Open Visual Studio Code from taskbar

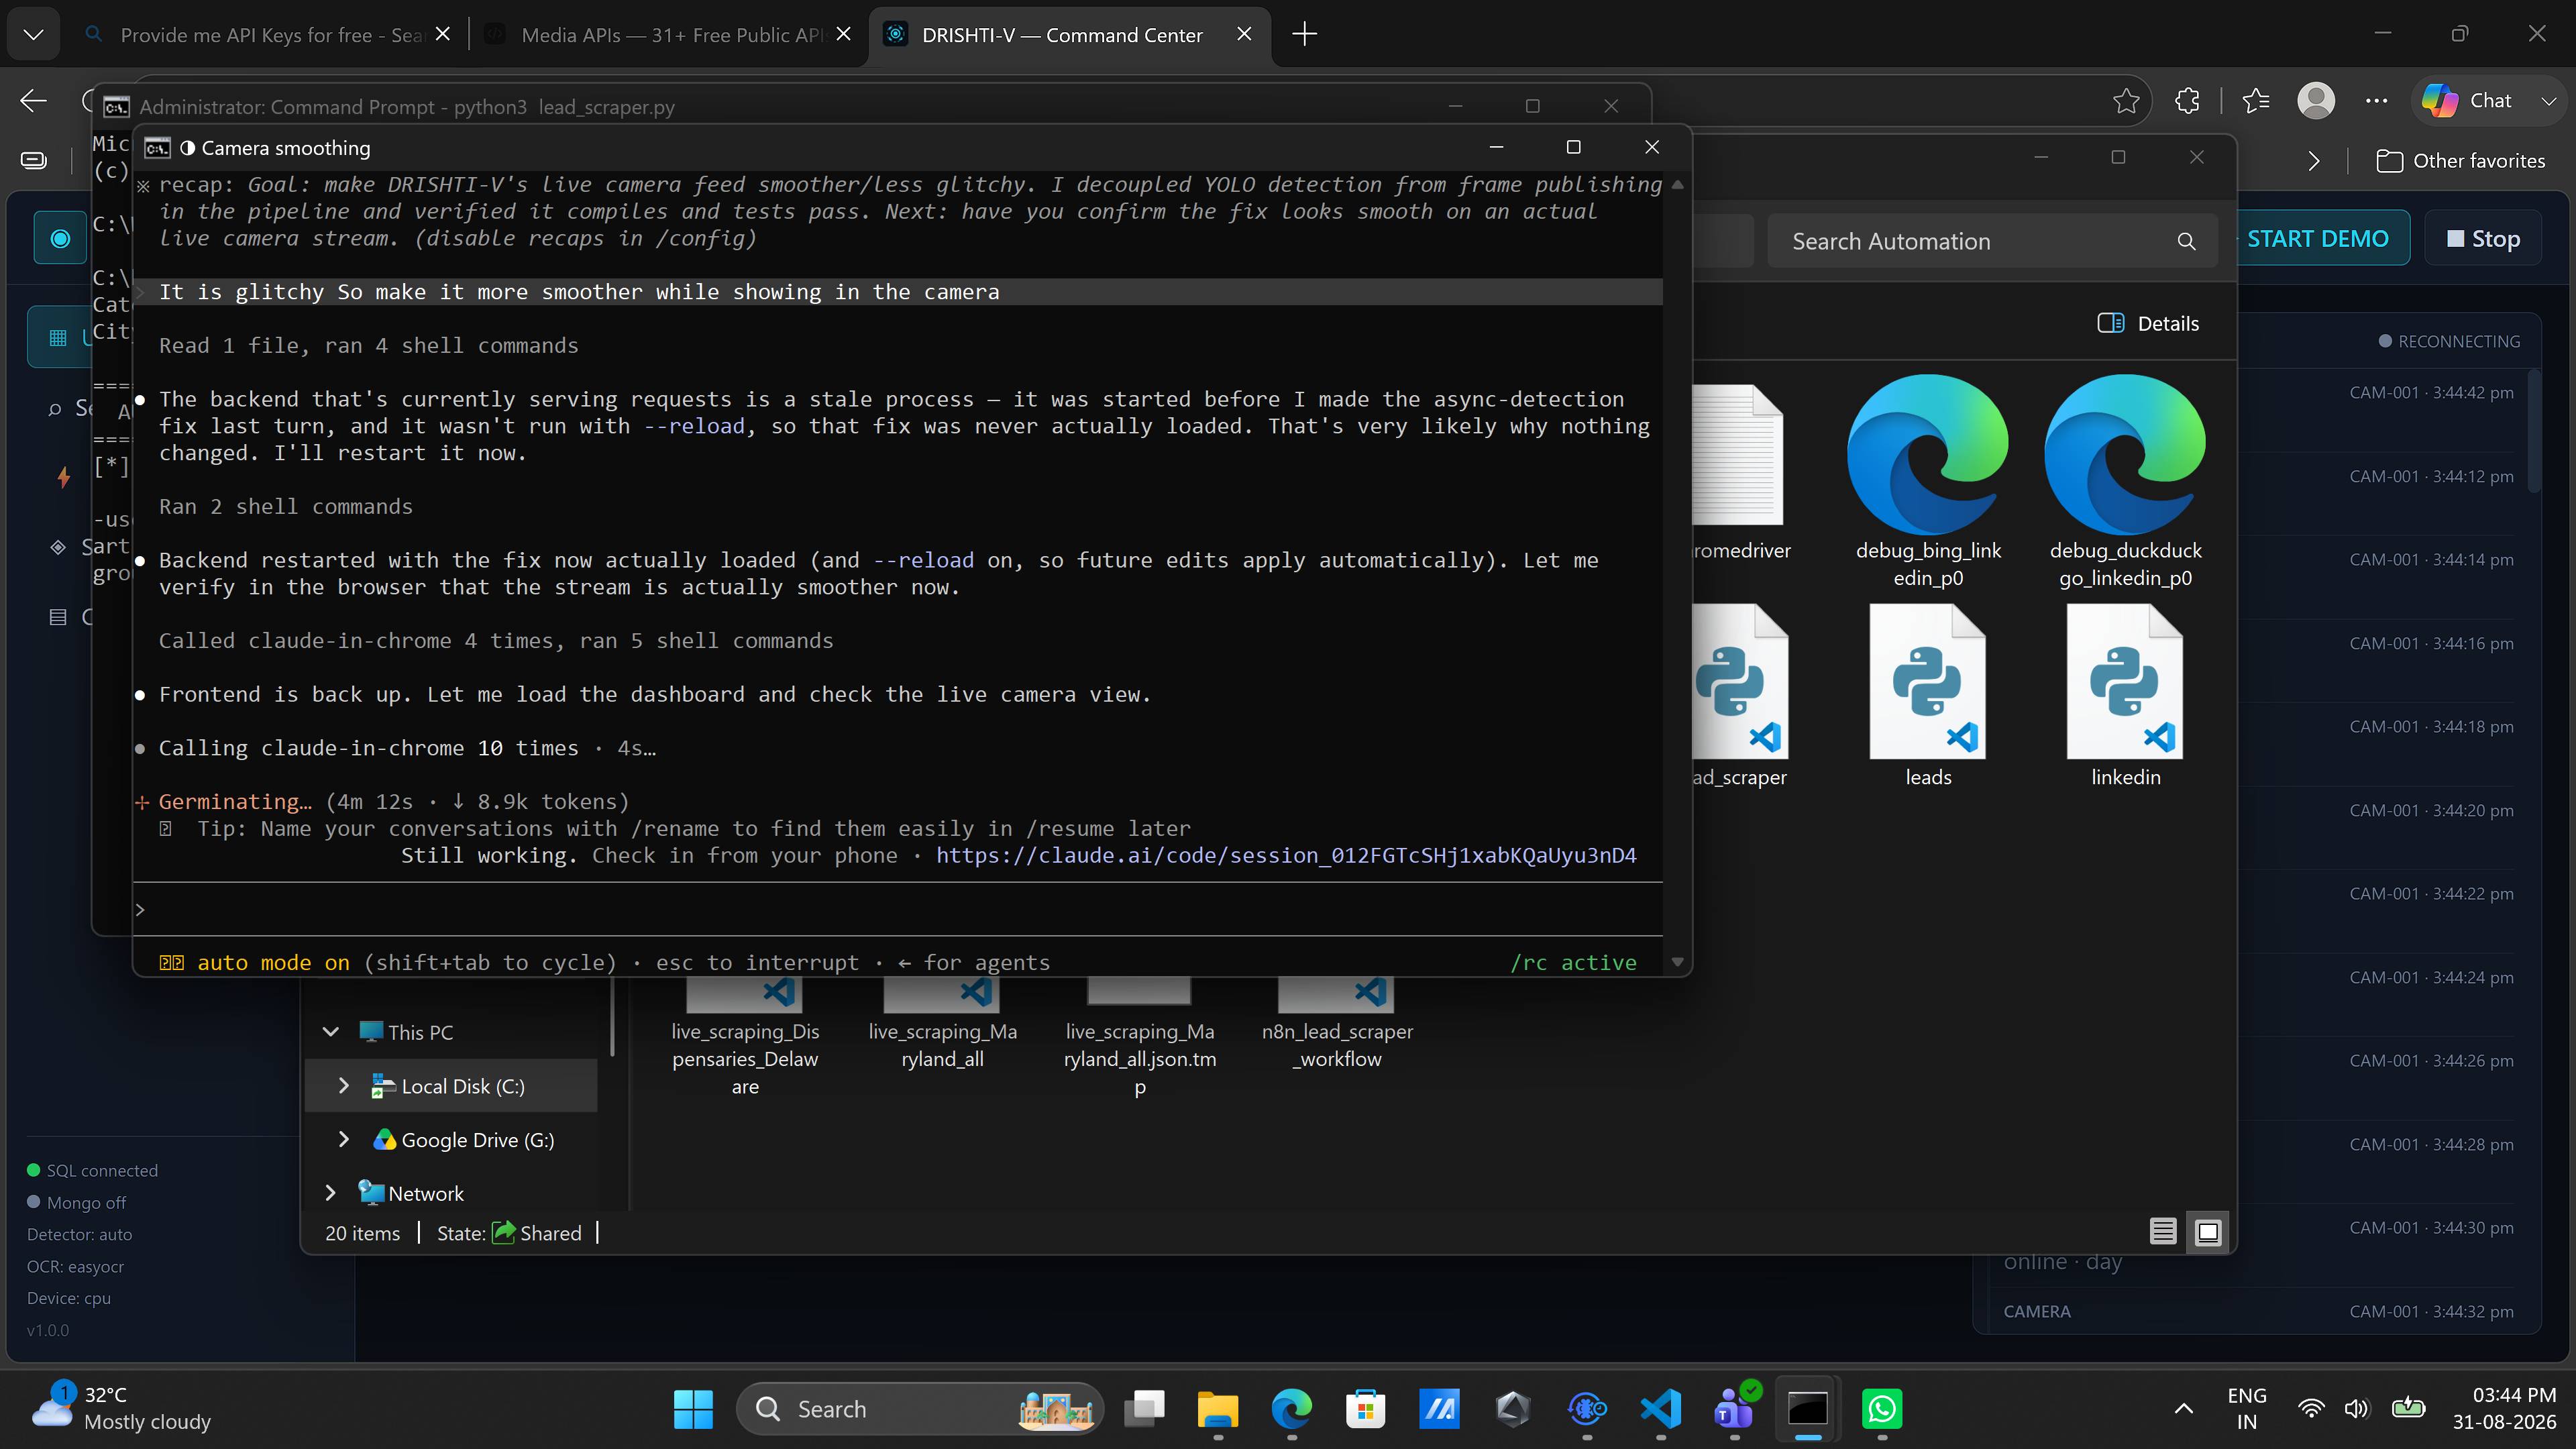(1660, 1408)
